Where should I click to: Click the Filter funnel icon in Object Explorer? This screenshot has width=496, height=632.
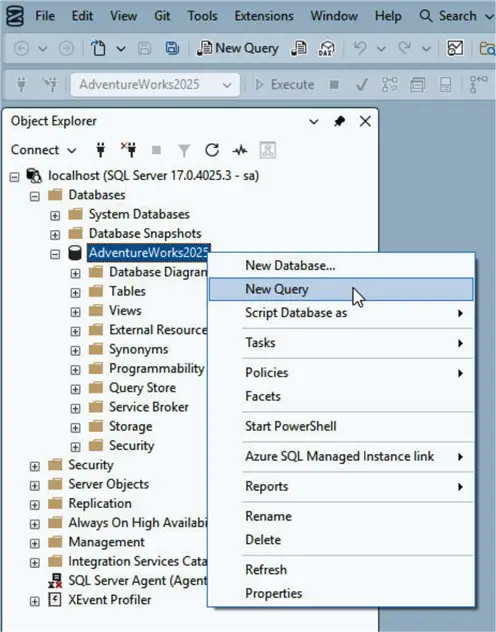point(184,151)
